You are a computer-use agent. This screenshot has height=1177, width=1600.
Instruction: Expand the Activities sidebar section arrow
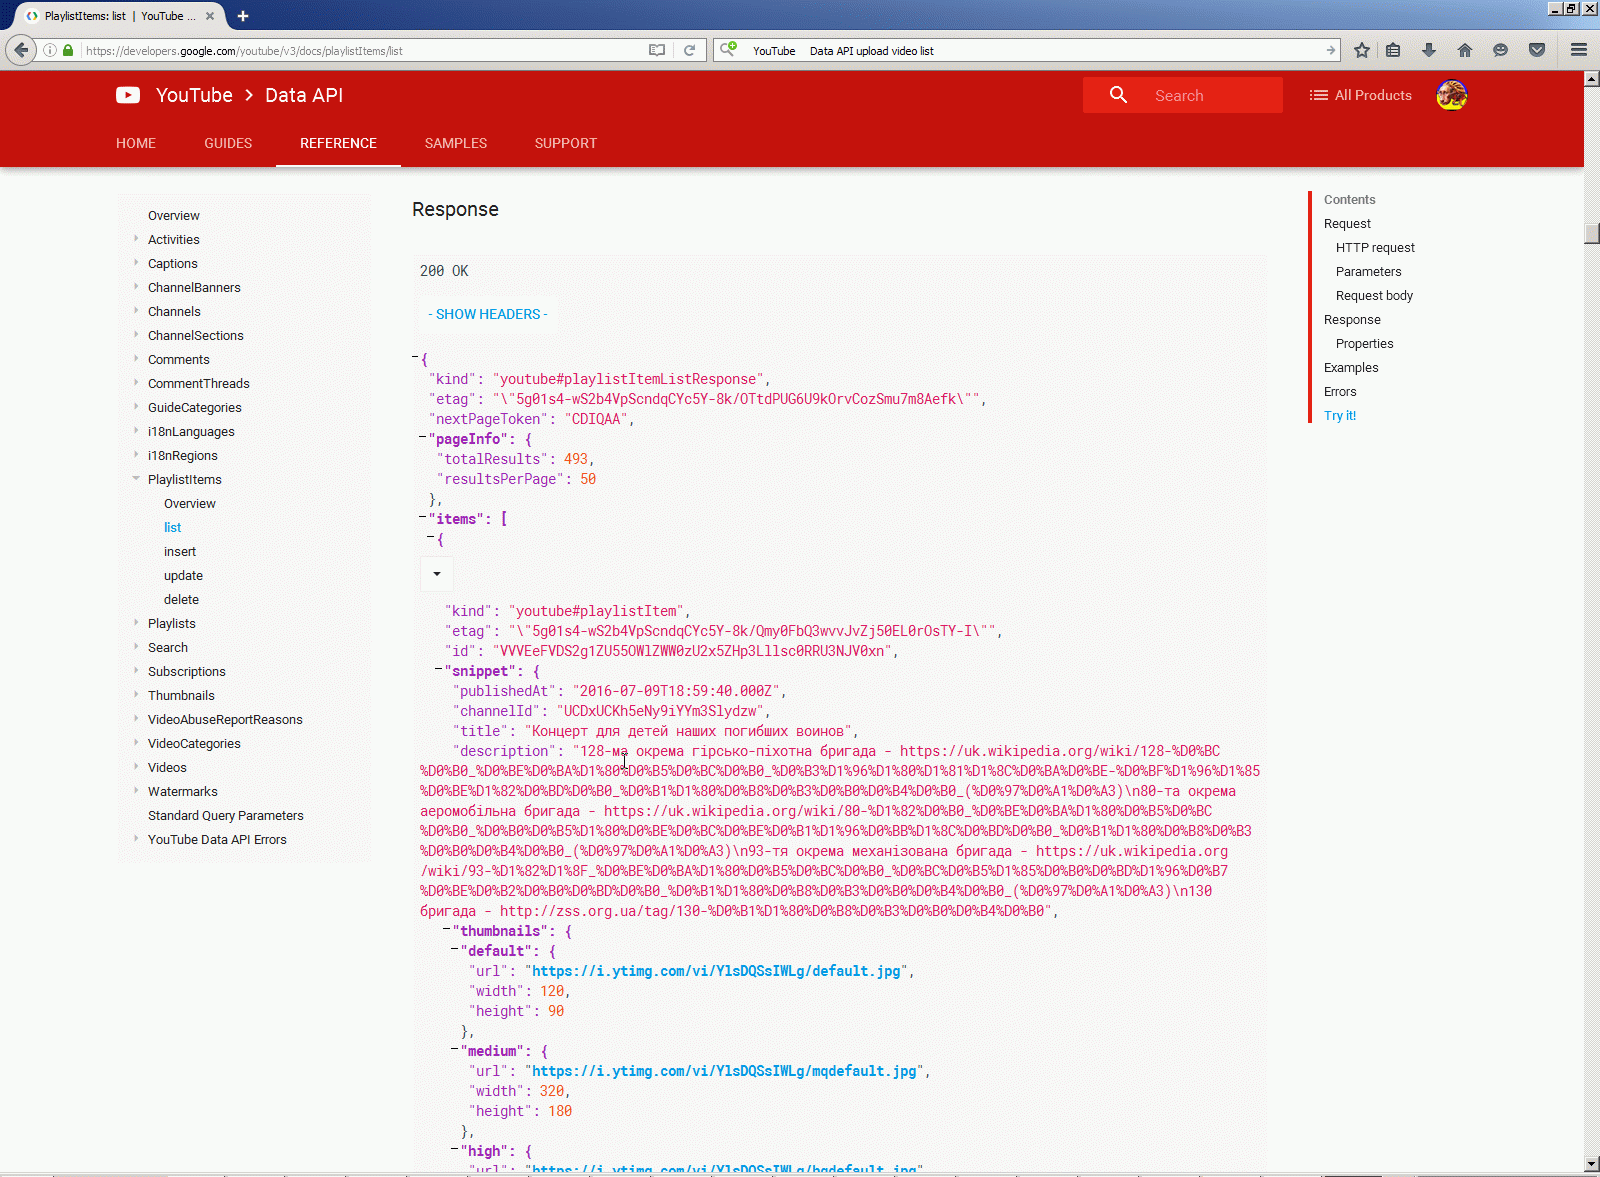(136, 239)
